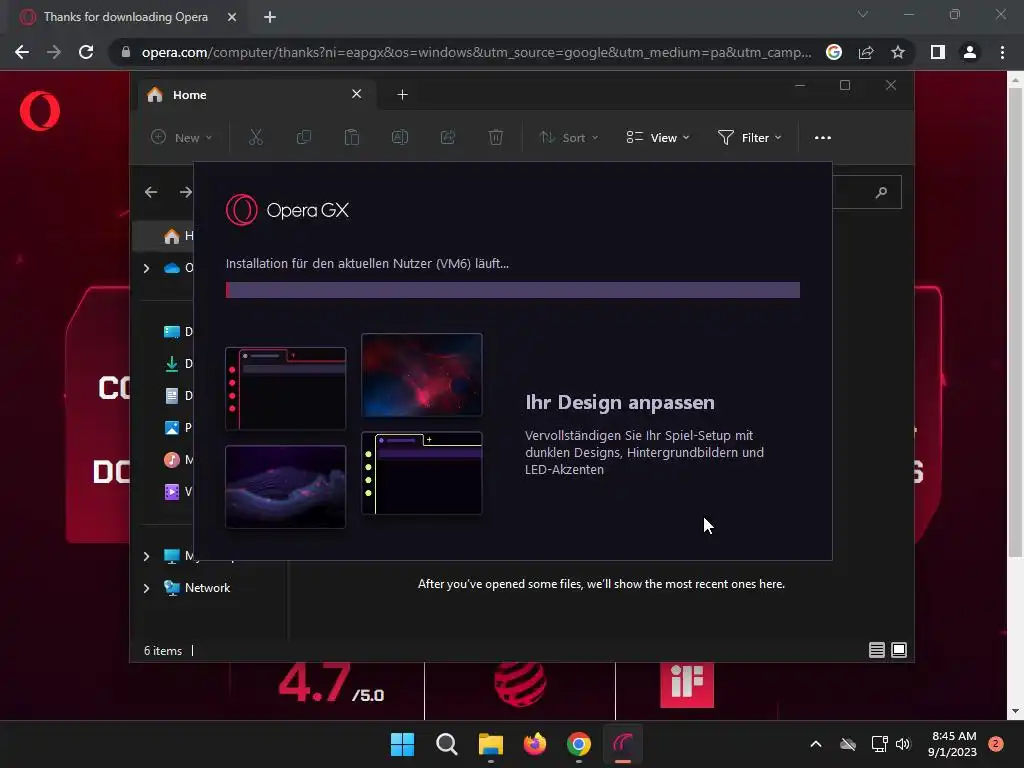Open the New dropdown in File Explorer

pos(181,137)
